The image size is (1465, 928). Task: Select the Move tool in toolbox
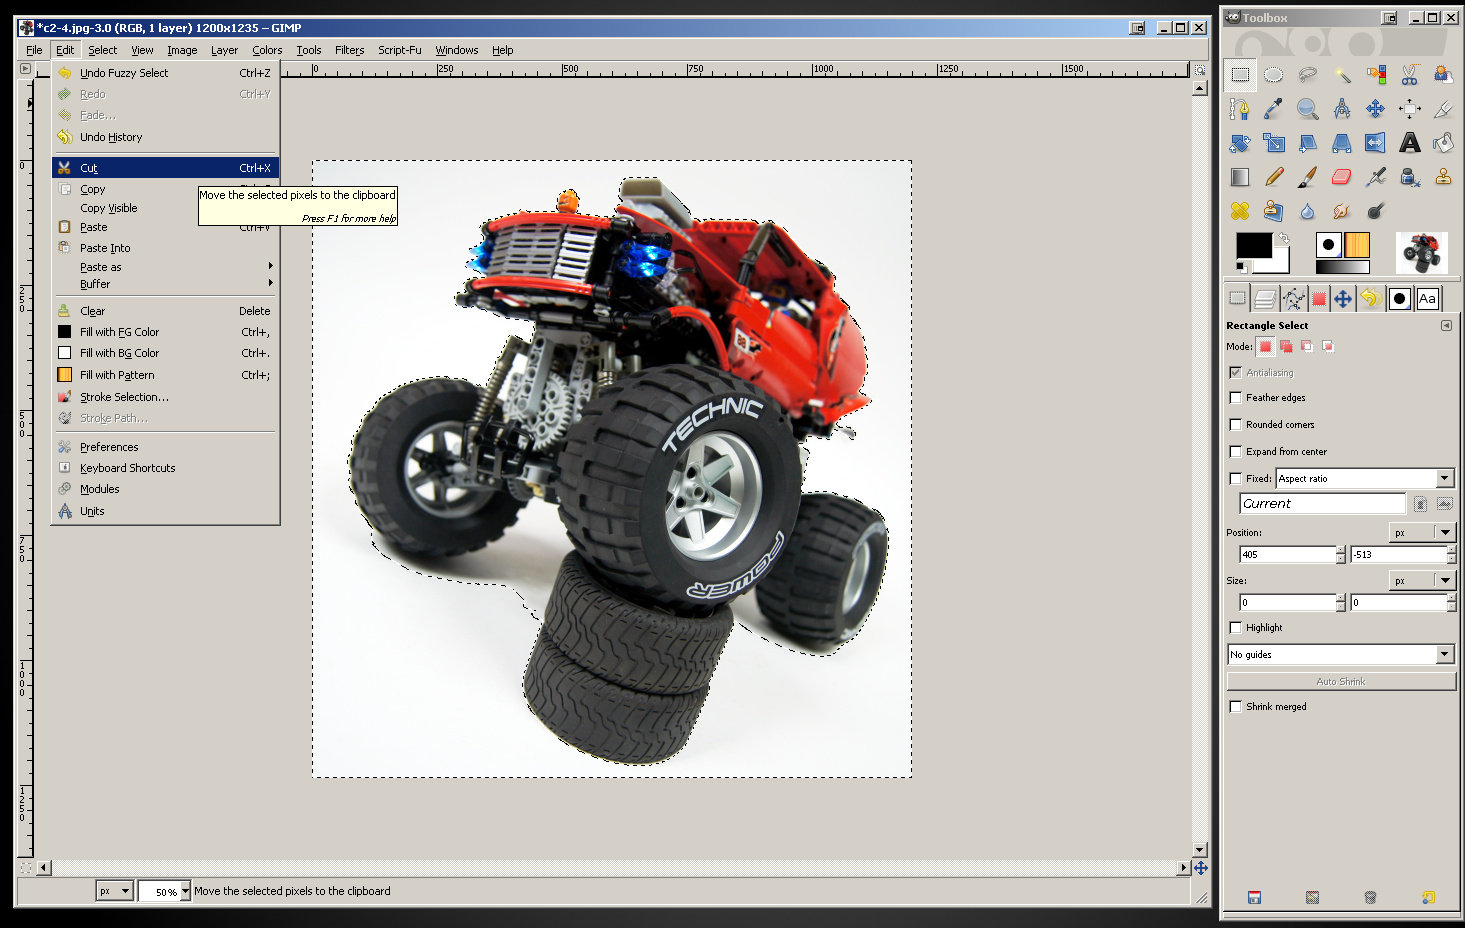tap(1376, 109)
